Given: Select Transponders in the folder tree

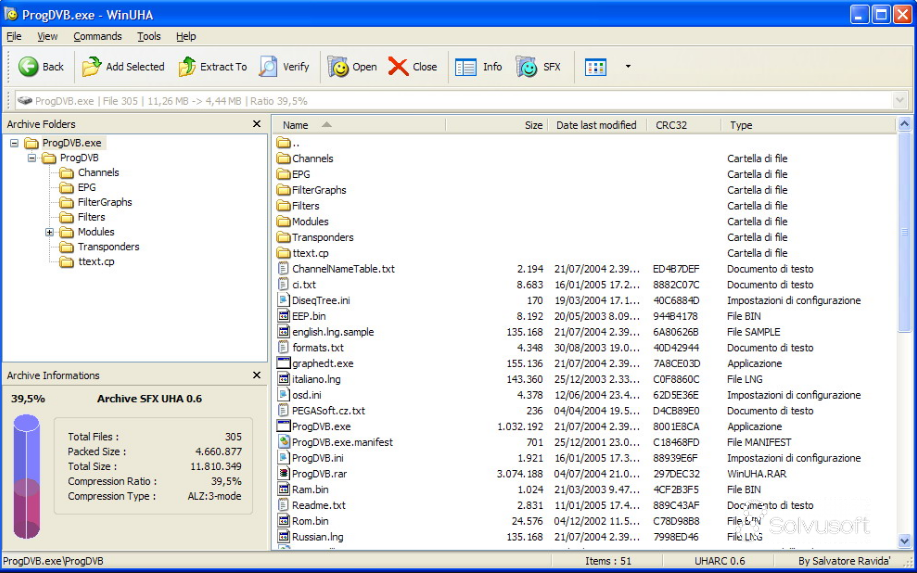Looking at the screenshot, I should click(x=109, y=247).
